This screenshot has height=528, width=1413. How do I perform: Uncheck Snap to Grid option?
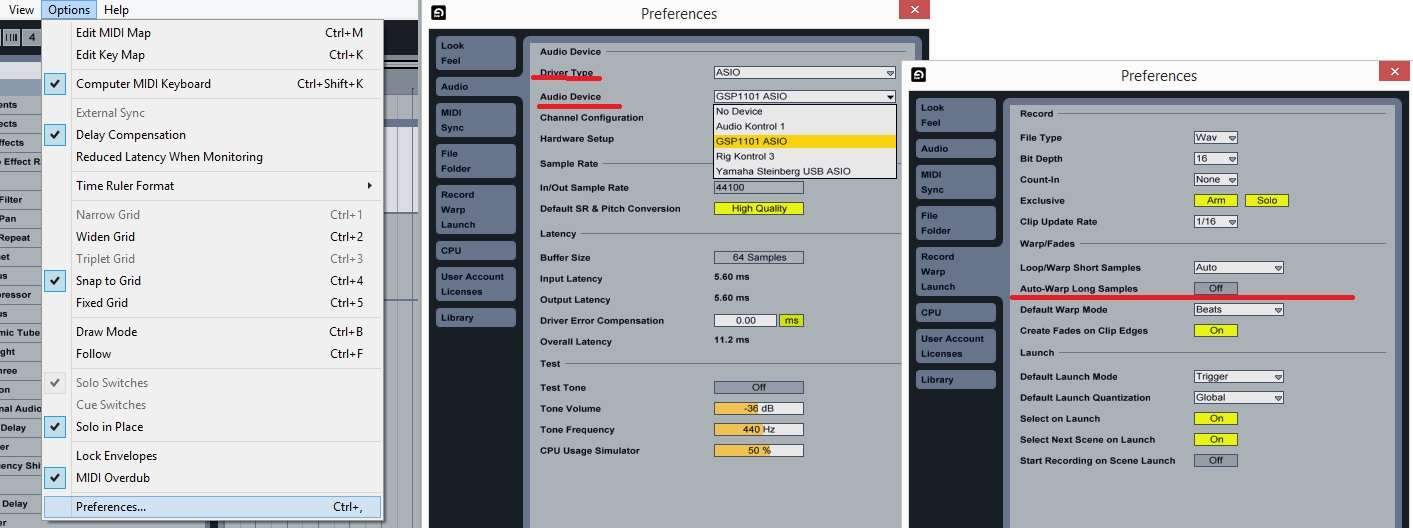click(108, 281)
